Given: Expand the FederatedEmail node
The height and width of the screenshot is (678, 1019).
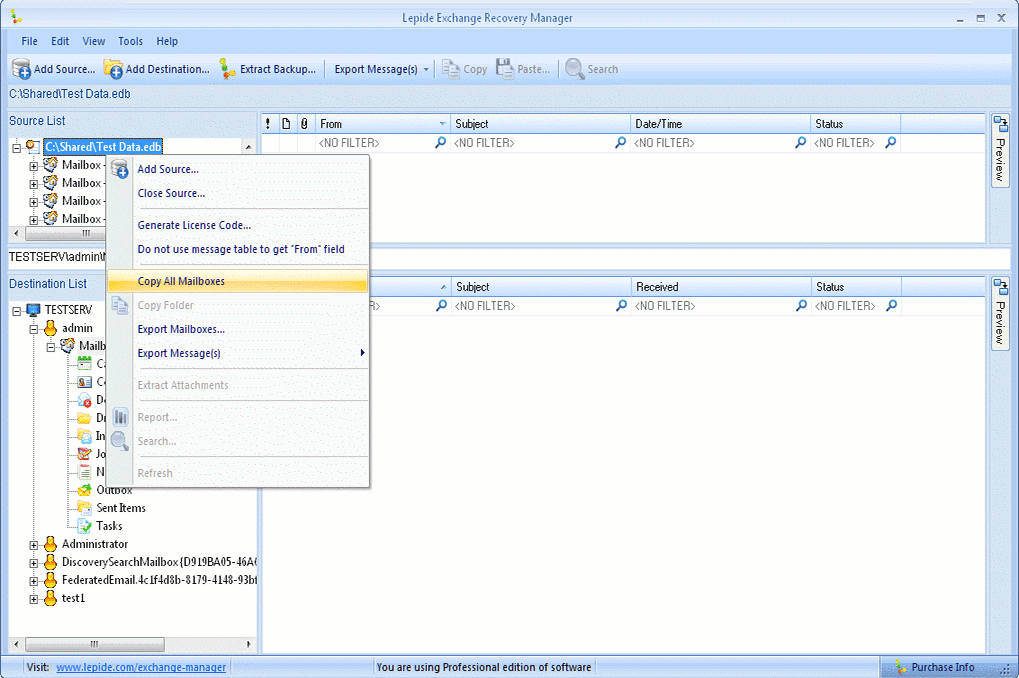Looking at the screenshot, I should tap(34, 581).
